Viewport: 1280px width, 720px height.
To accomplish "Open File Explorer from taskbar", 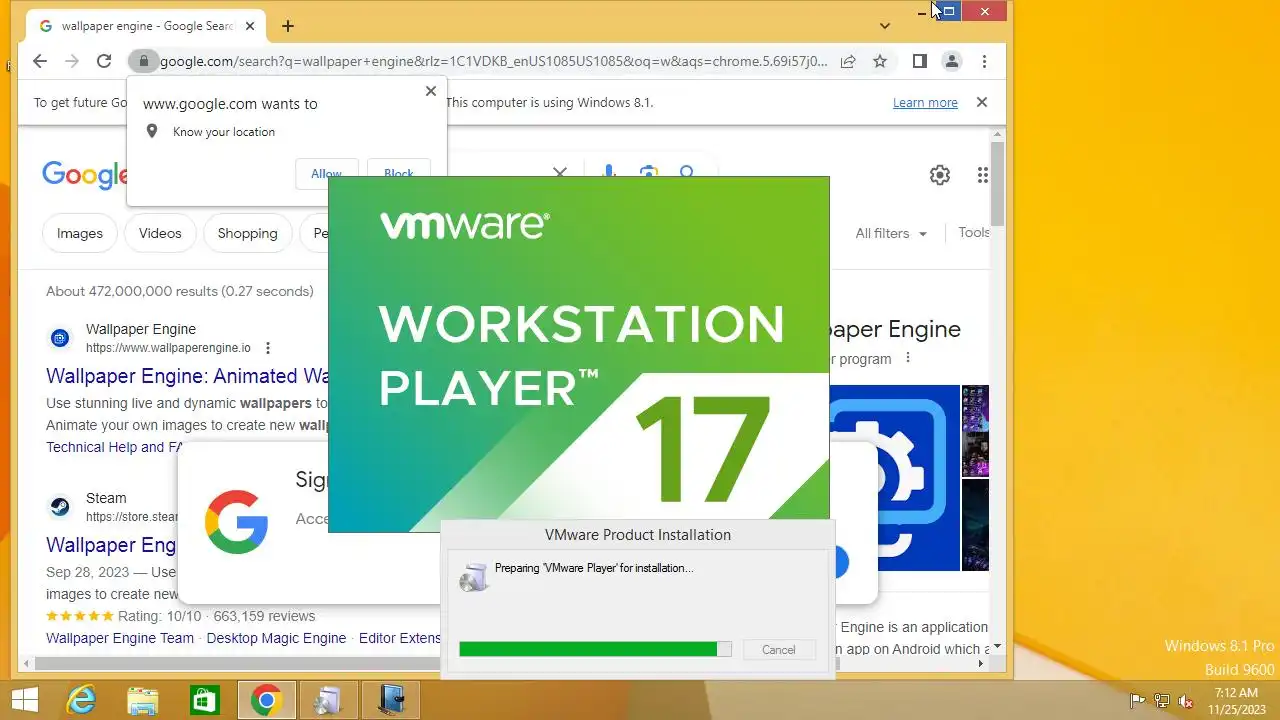I will pyautogui.click(x=143, y=701).
